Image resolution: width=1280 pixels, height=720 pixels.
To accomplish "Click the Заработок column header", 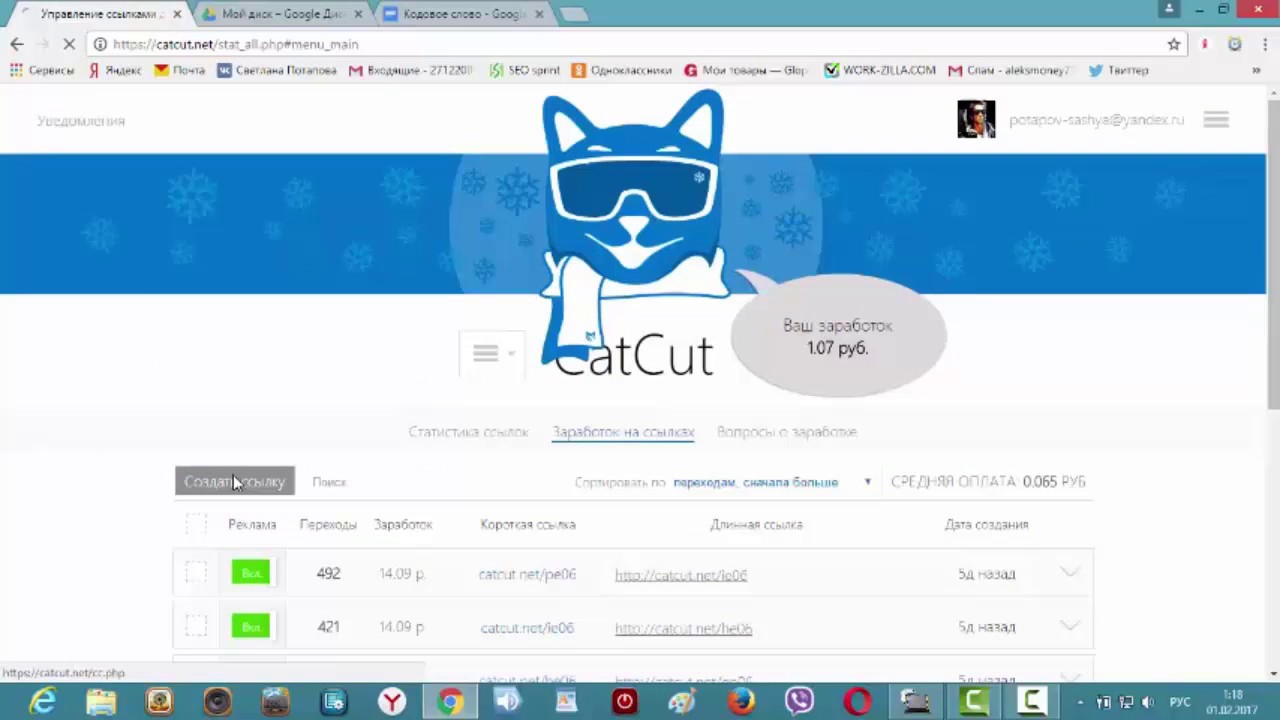I will 403,524.
